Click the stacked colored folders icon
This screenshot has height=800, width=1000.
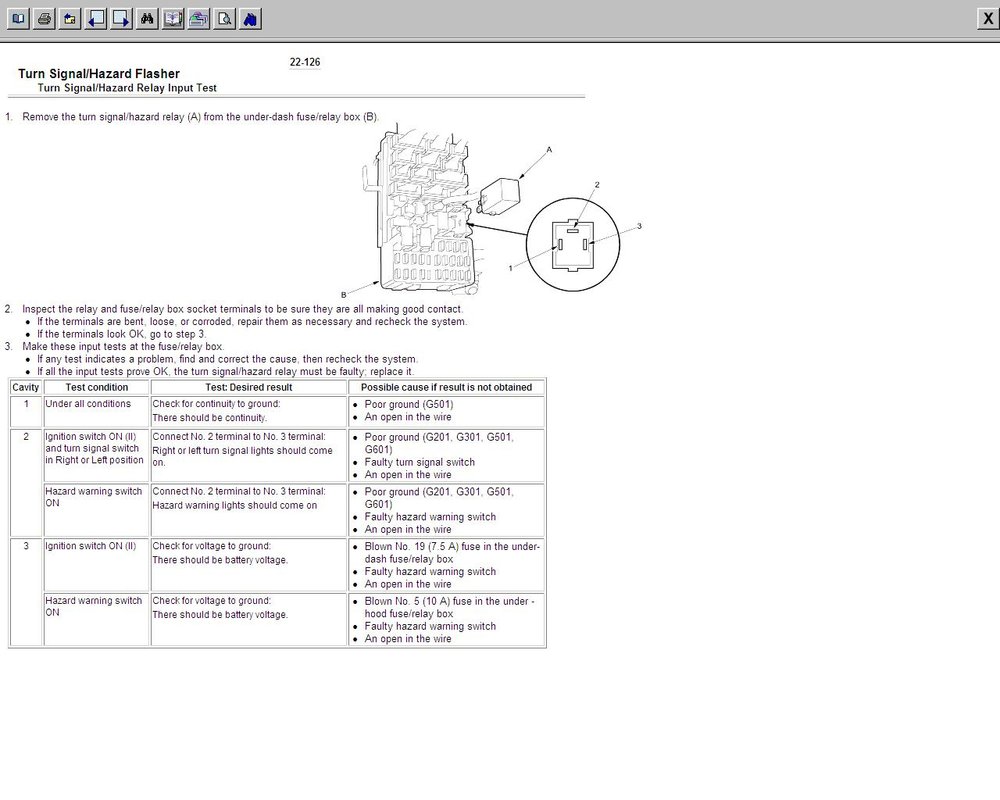pos(198,19)
